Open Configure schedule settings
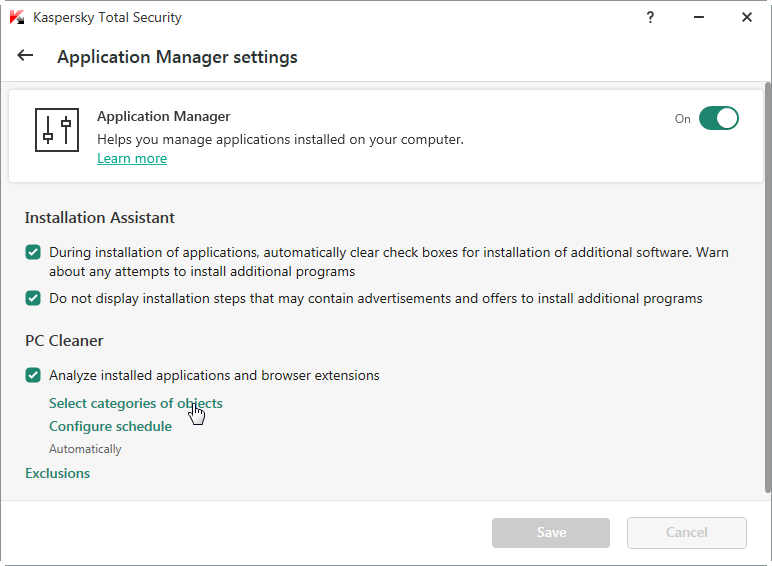This screenshot has height=566, width=772. (x=110, y=426)
